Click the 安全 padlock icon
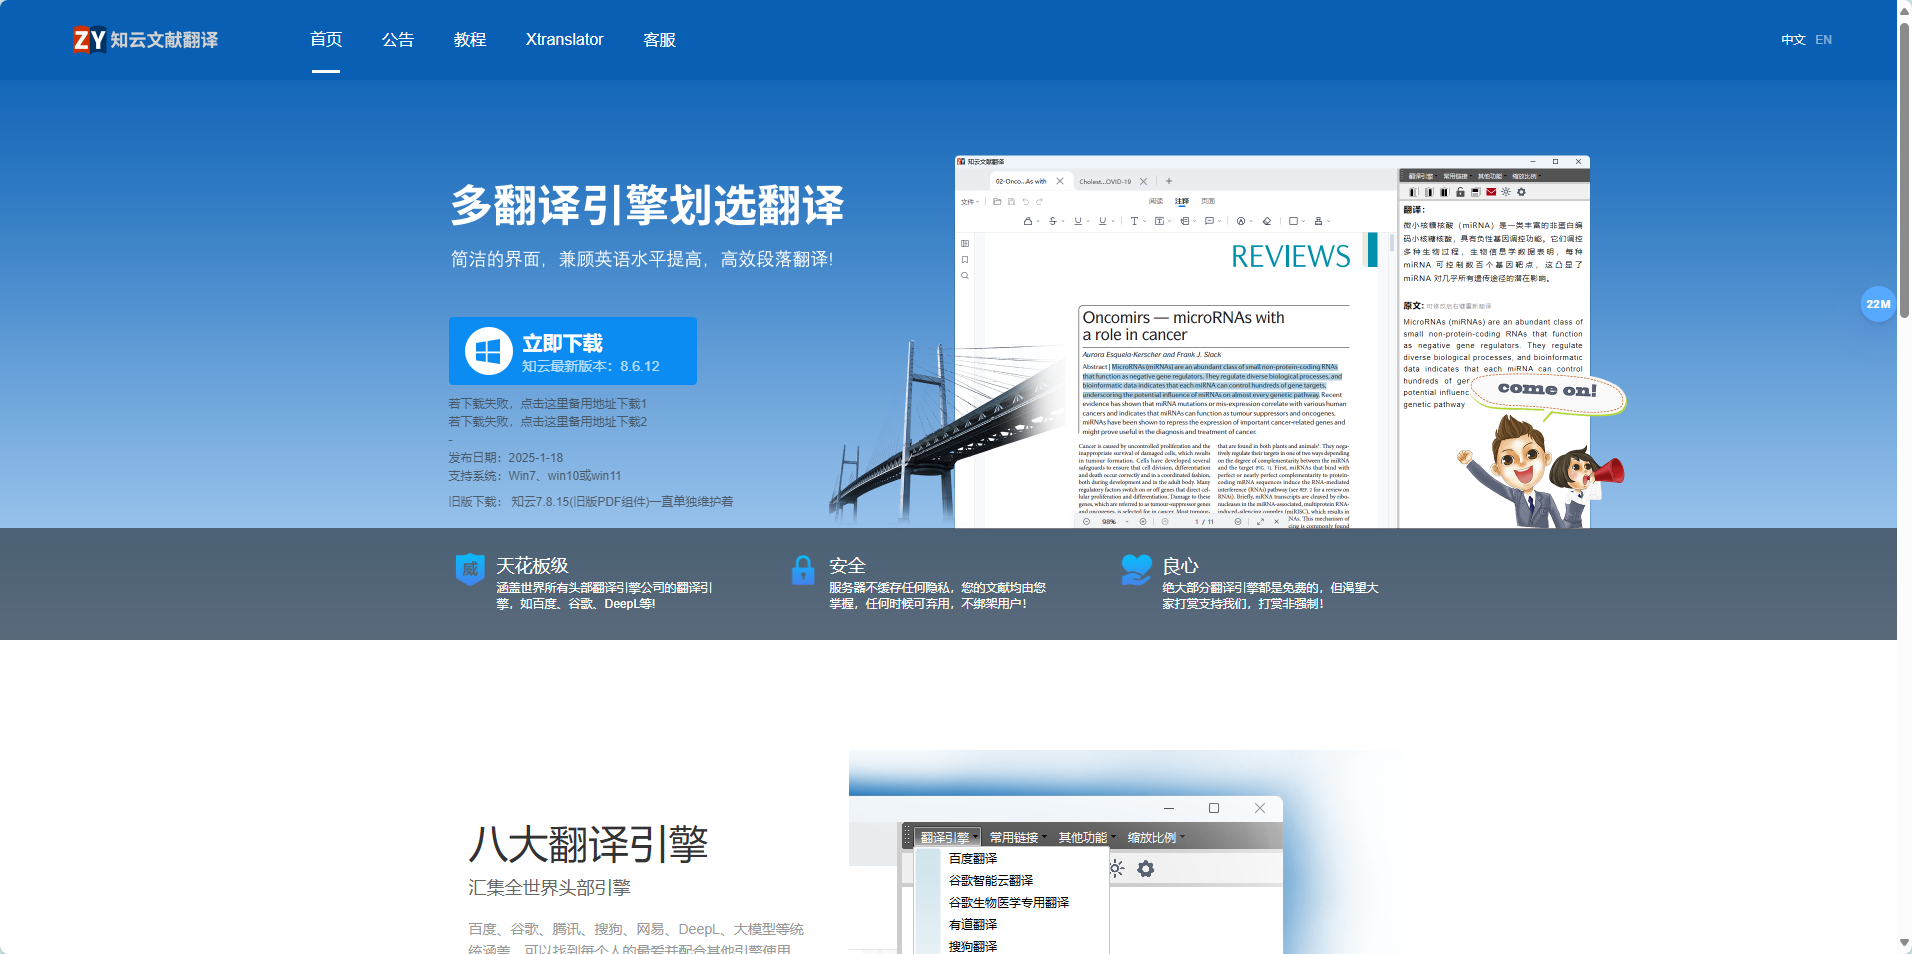Screen dimensions: 1912x954 (x=803, y=570)
